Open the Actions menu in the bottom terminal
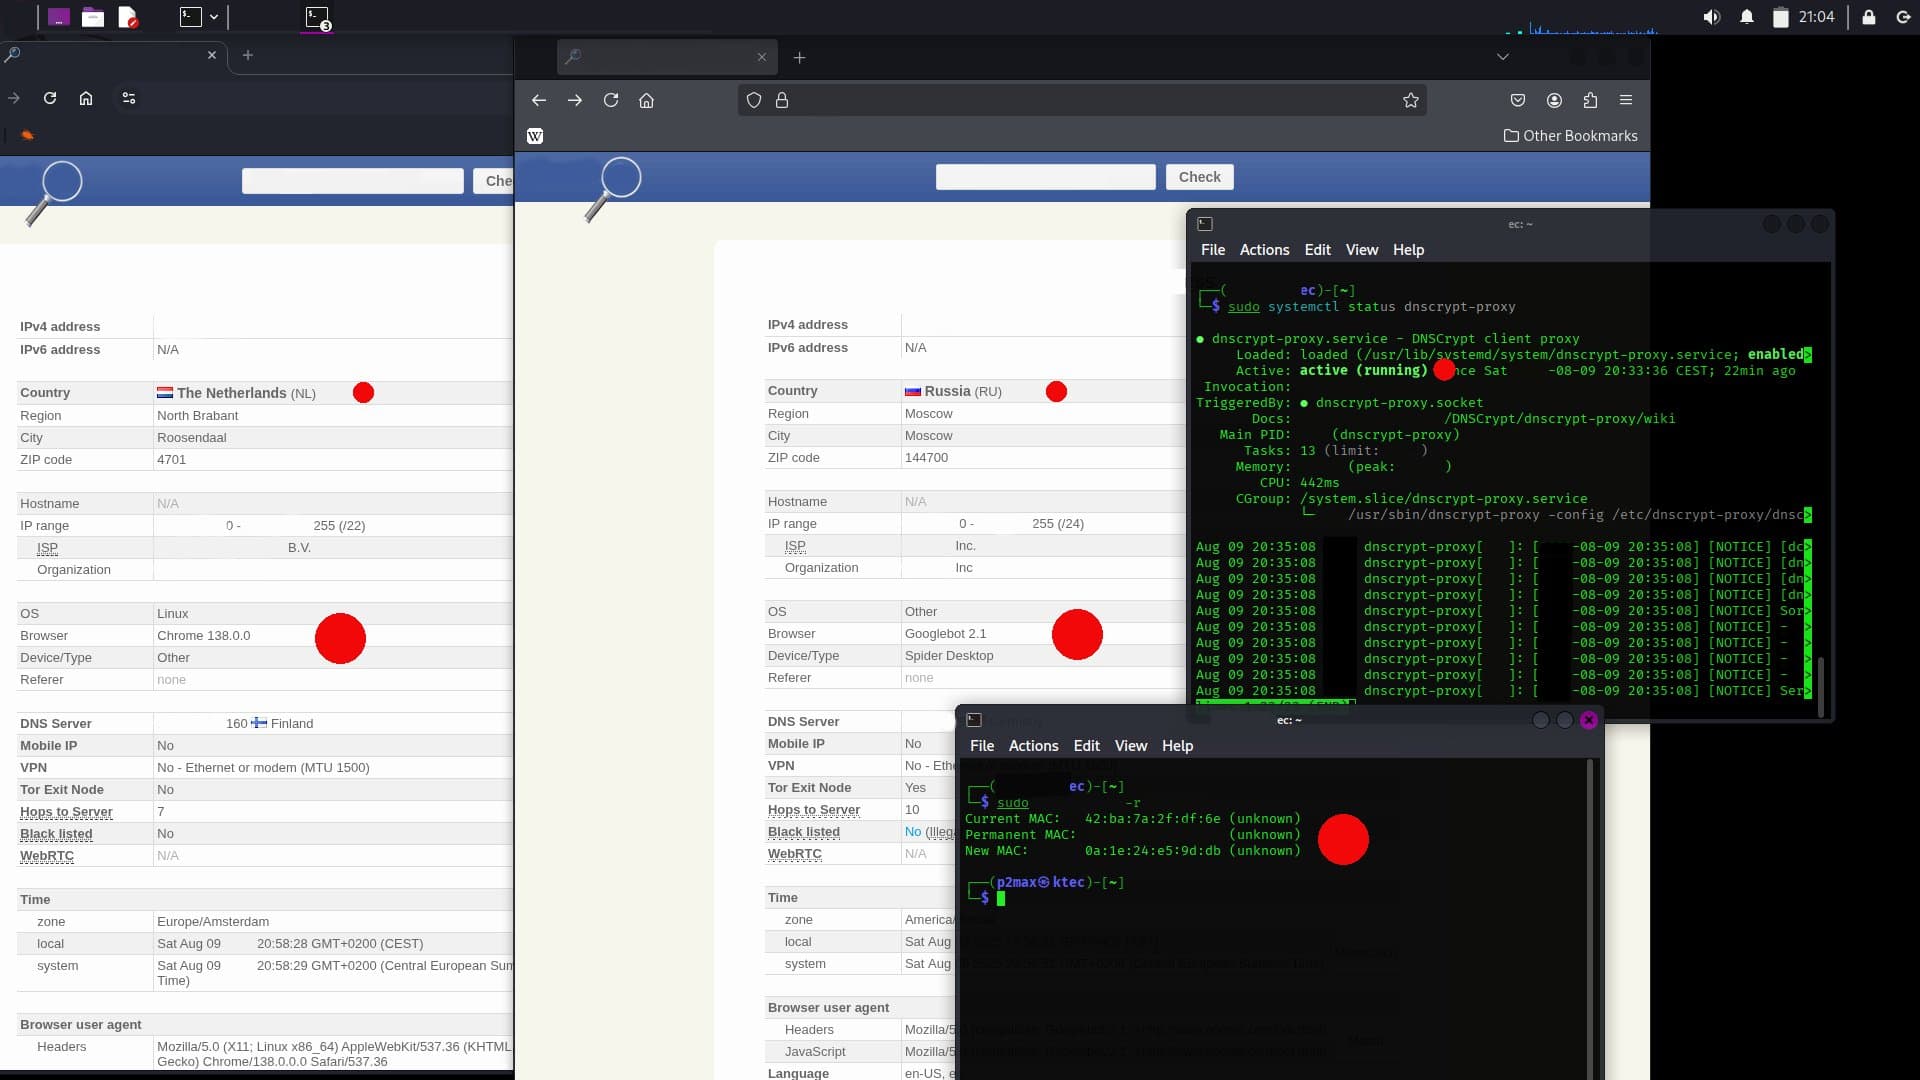 click(x=1033, y=746)
